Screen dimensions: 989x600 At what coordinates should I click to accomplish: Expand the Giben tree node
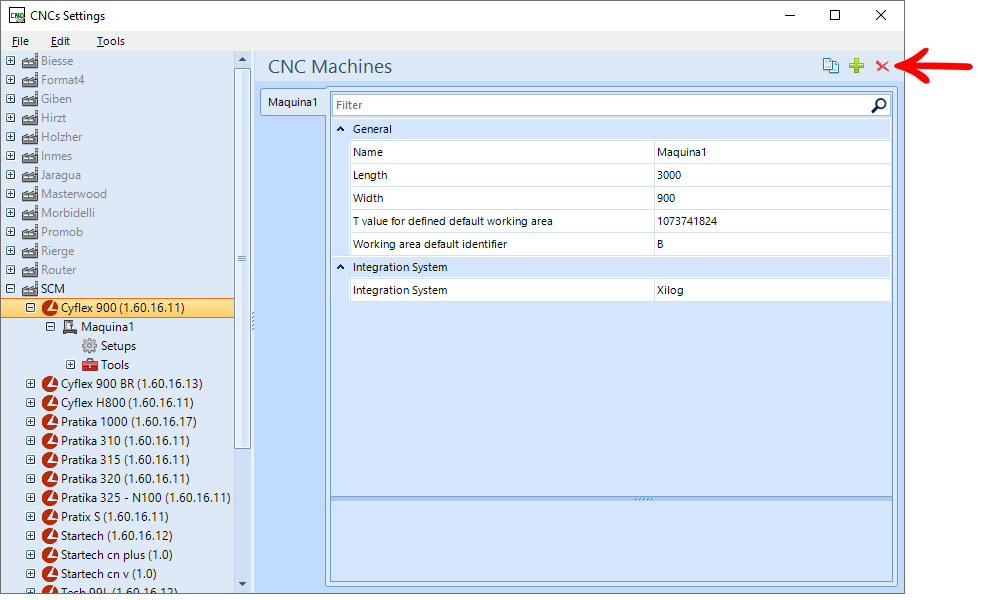10,98
